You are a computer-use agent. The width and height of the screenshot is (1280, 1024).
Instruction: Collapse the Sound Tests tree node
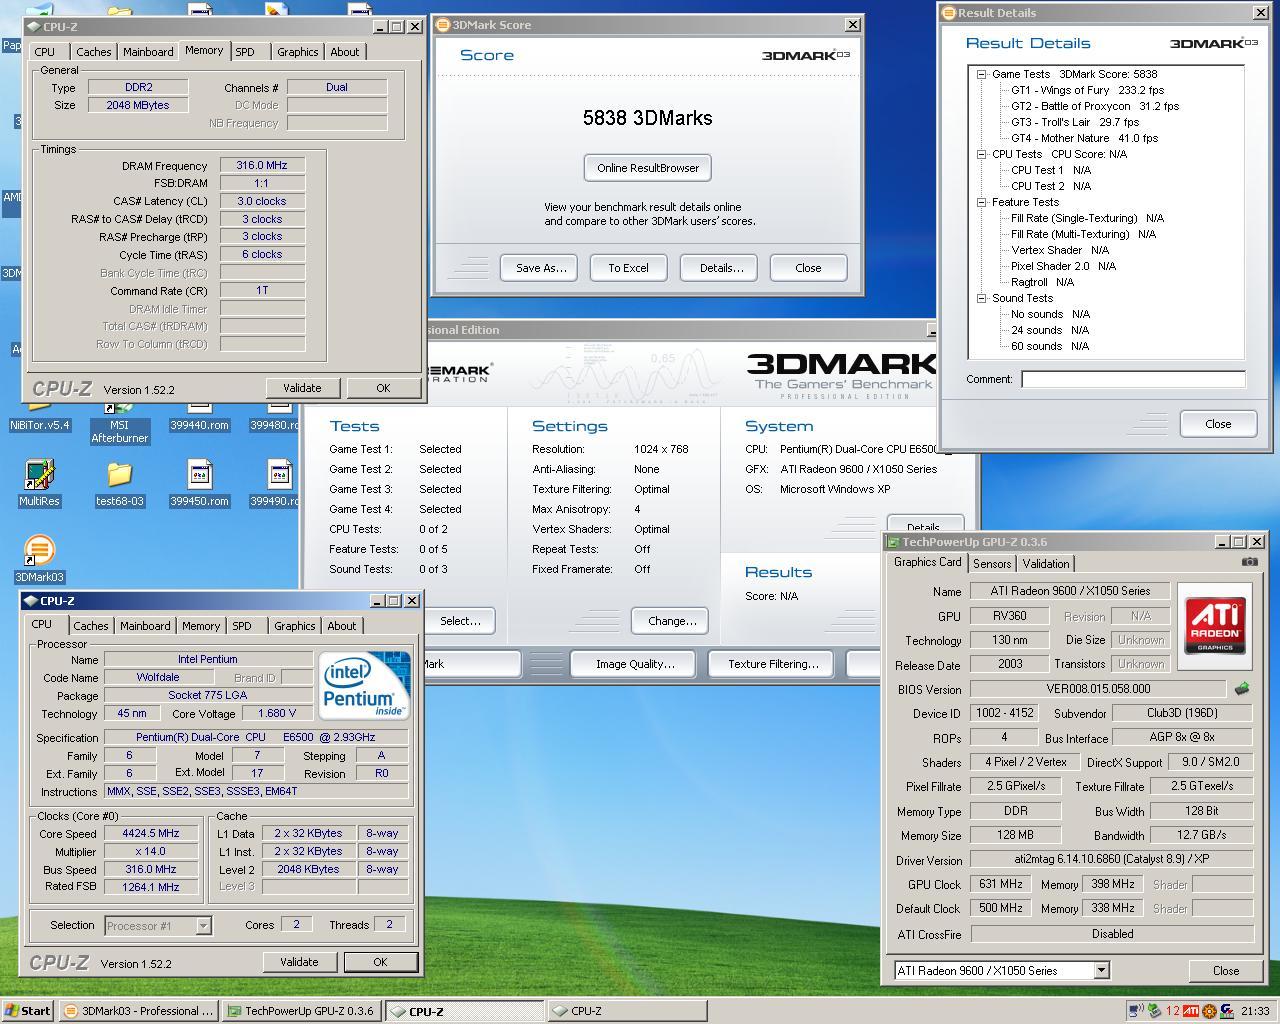[x=982, y=298]
